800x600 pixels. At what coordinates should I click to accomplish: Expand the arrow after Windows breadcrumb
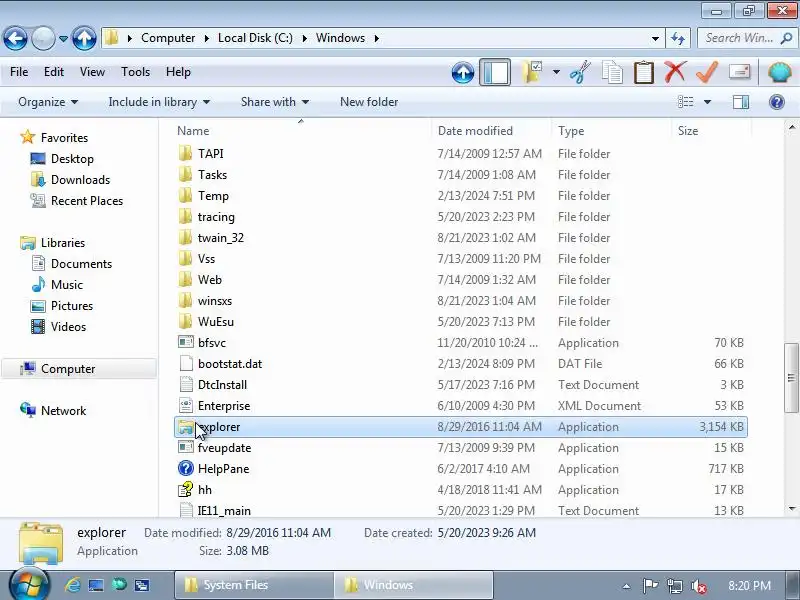(377, 38)
